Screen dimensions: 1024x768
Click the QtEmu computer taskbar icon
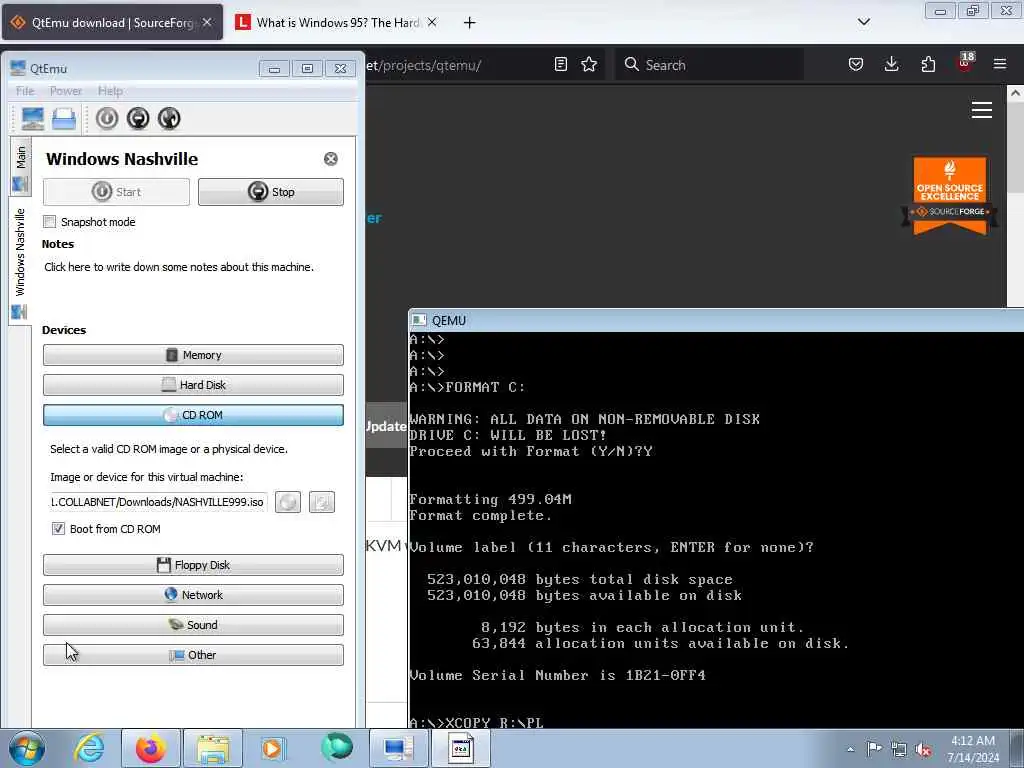tap(399, 748)
